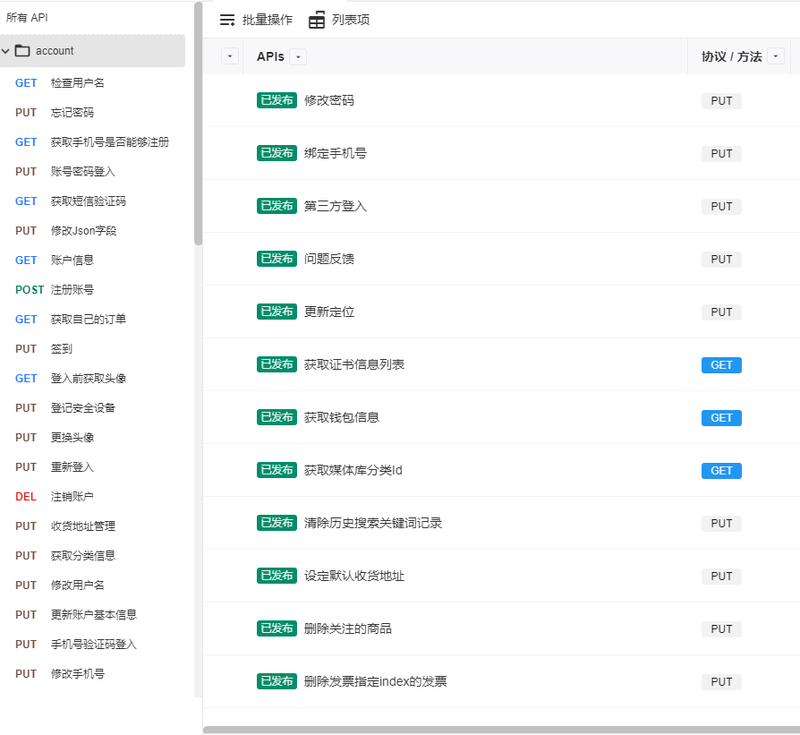Open DEL 注销账户 in sidebar
This screenshot has height=735, width=800.
tap(92, 497)
